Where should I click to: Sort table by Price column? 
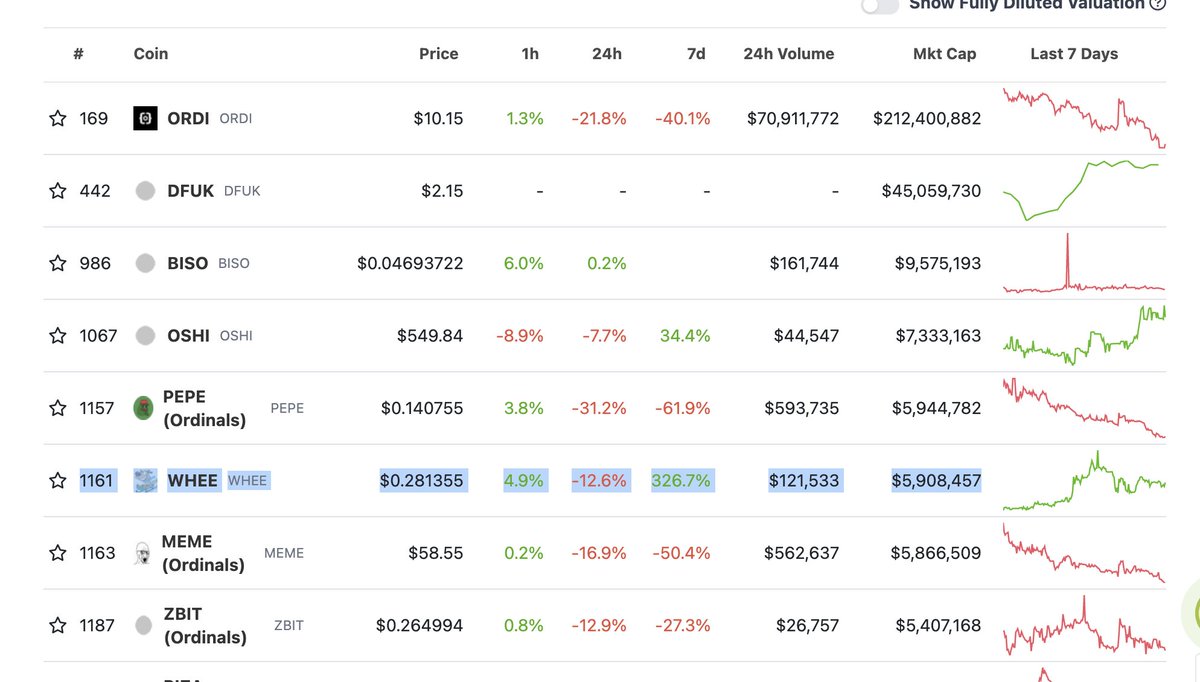[439, 54]
